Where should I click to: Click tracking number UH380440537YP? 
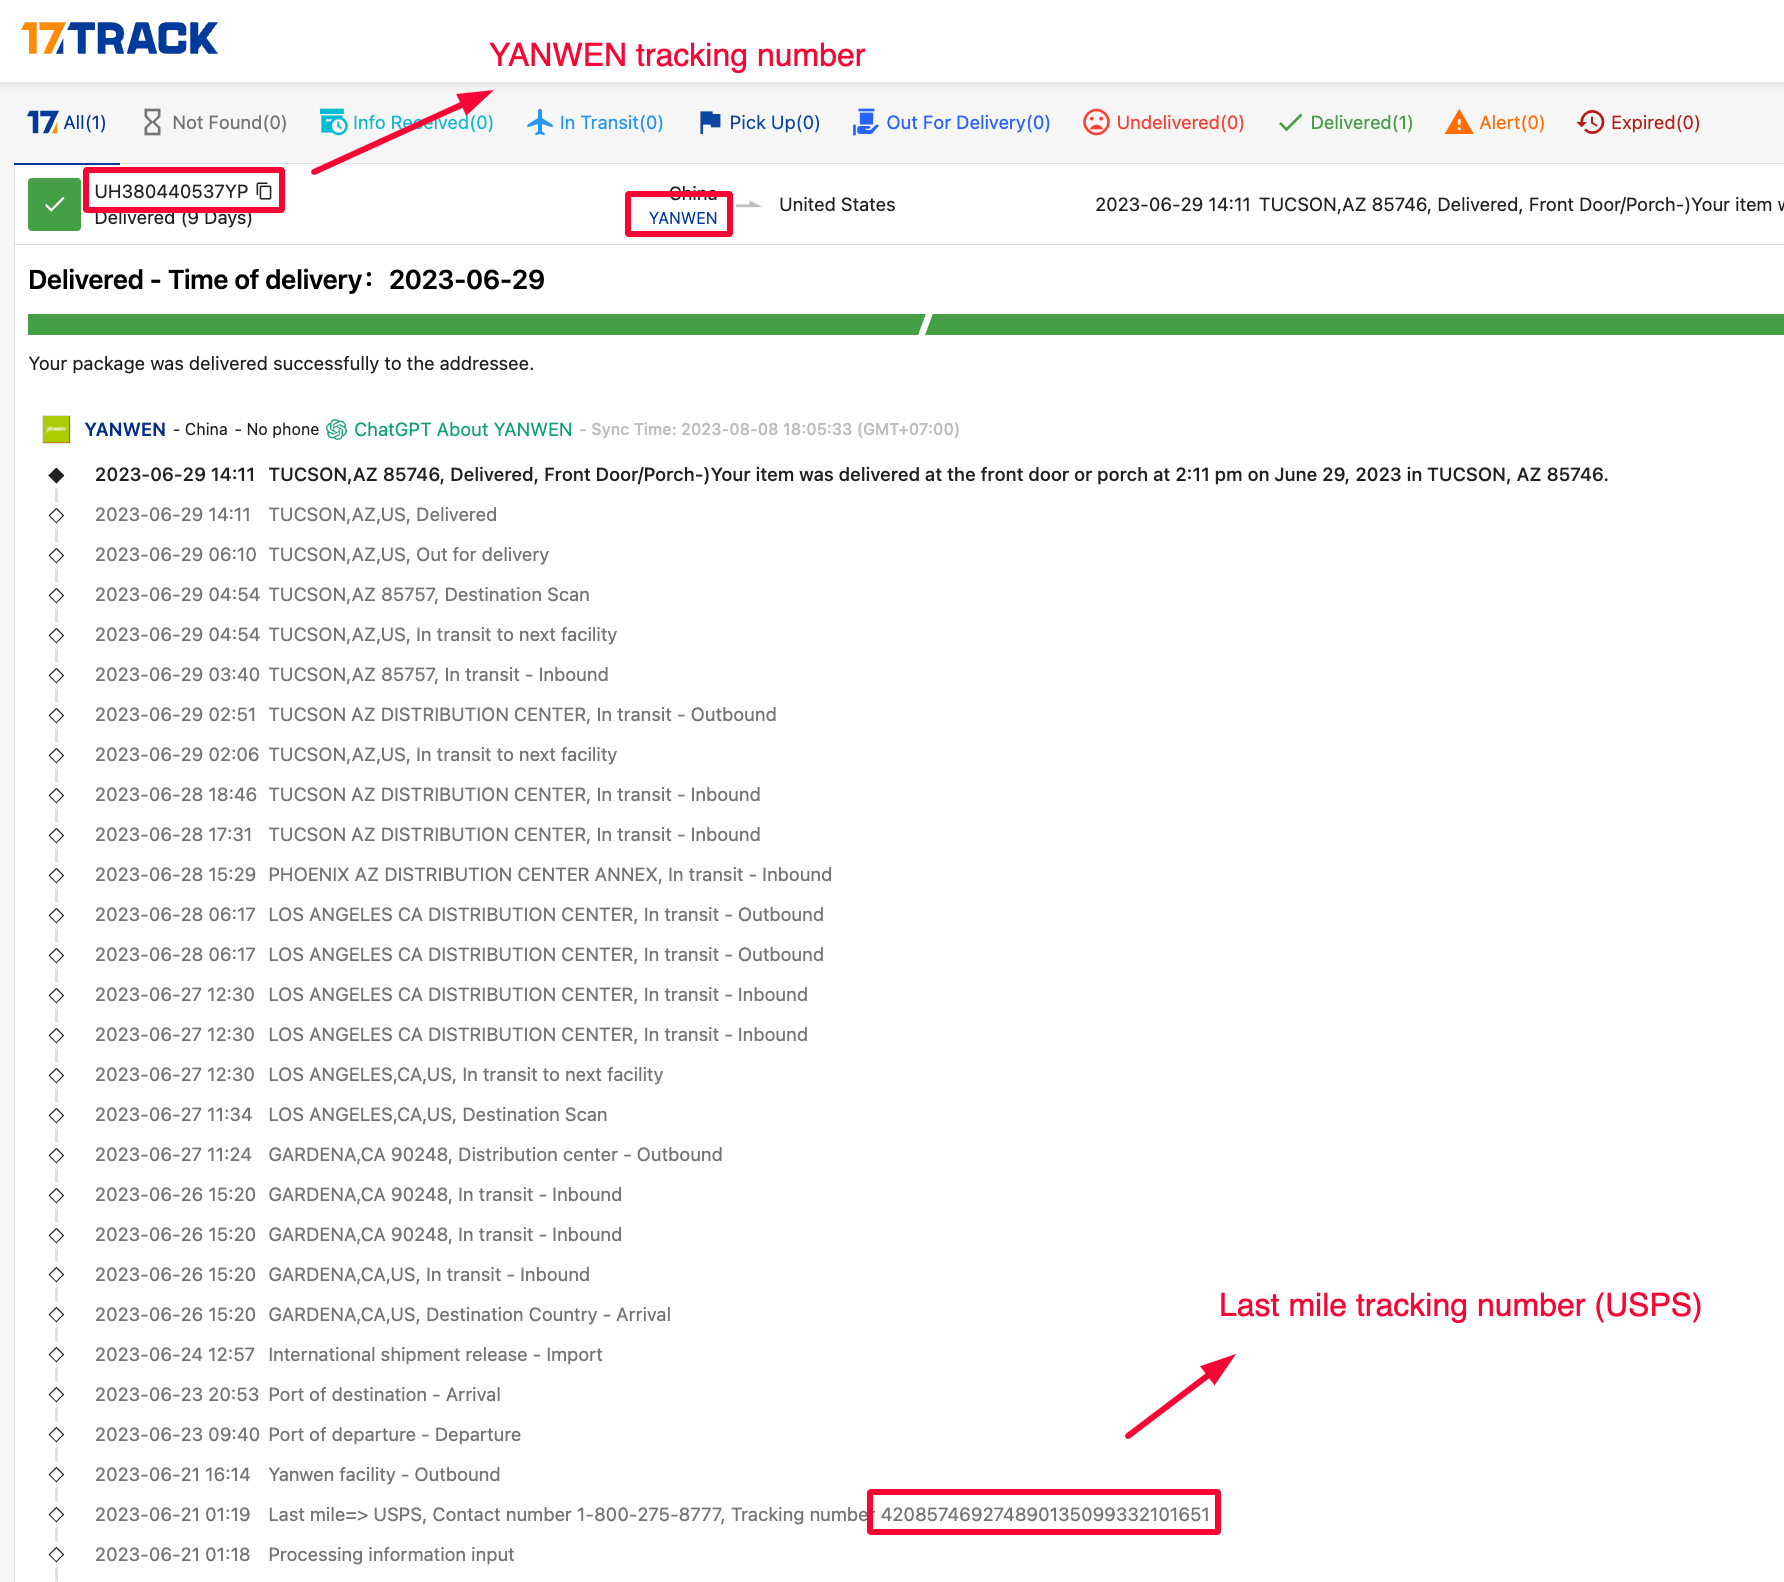pos(171,191)
